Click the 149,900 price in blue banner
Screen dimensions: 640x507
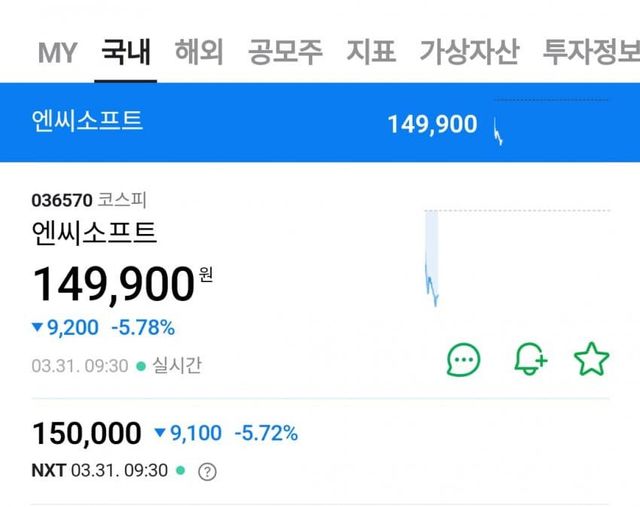tap(432, 125)
